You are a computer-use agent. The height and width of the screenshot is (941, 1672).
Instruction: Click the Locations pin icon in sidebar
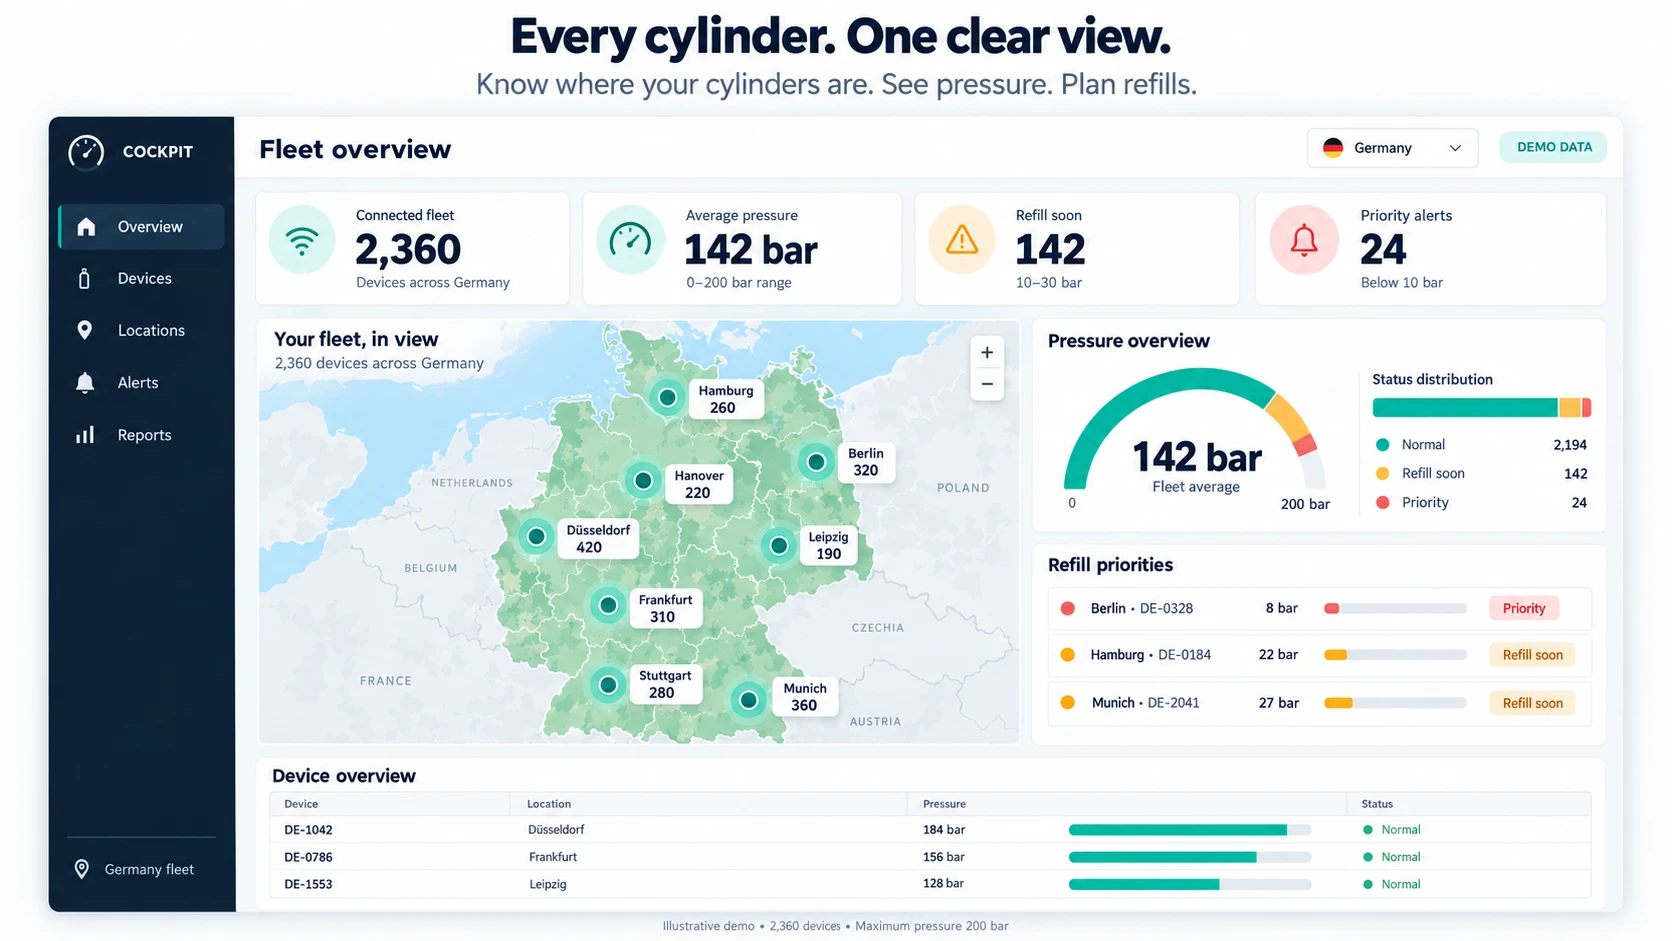tap(85, 331)
